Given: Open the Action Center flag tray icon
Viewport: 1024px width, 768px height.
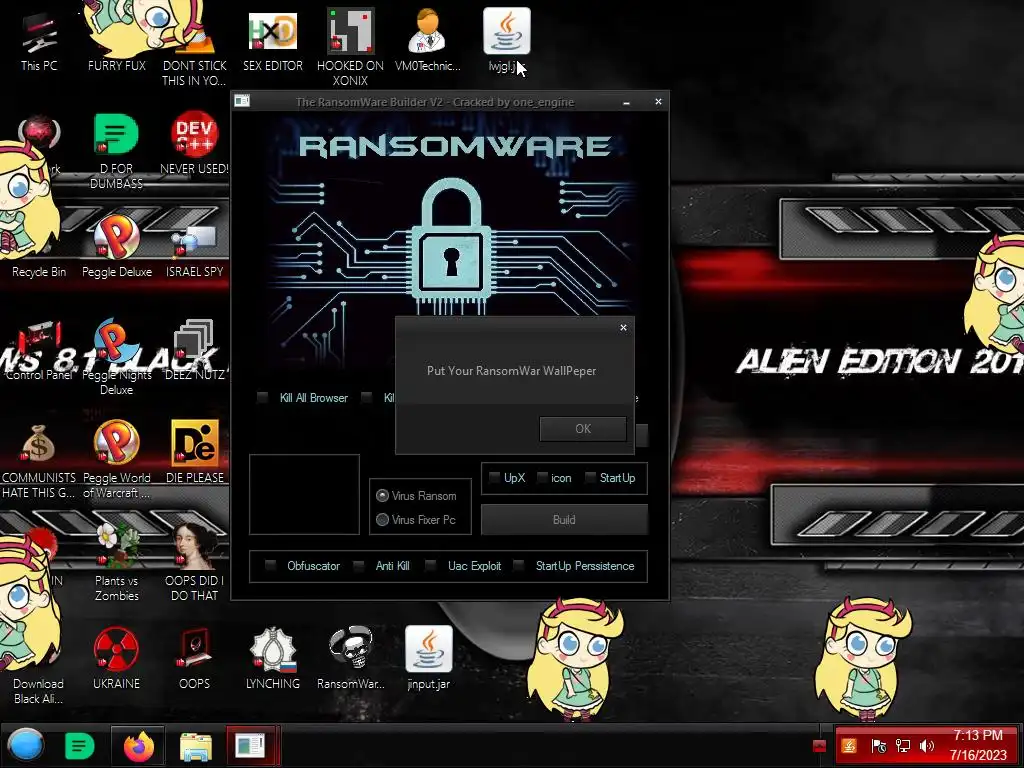Looking at the screenshot, I should coord(879,746).
